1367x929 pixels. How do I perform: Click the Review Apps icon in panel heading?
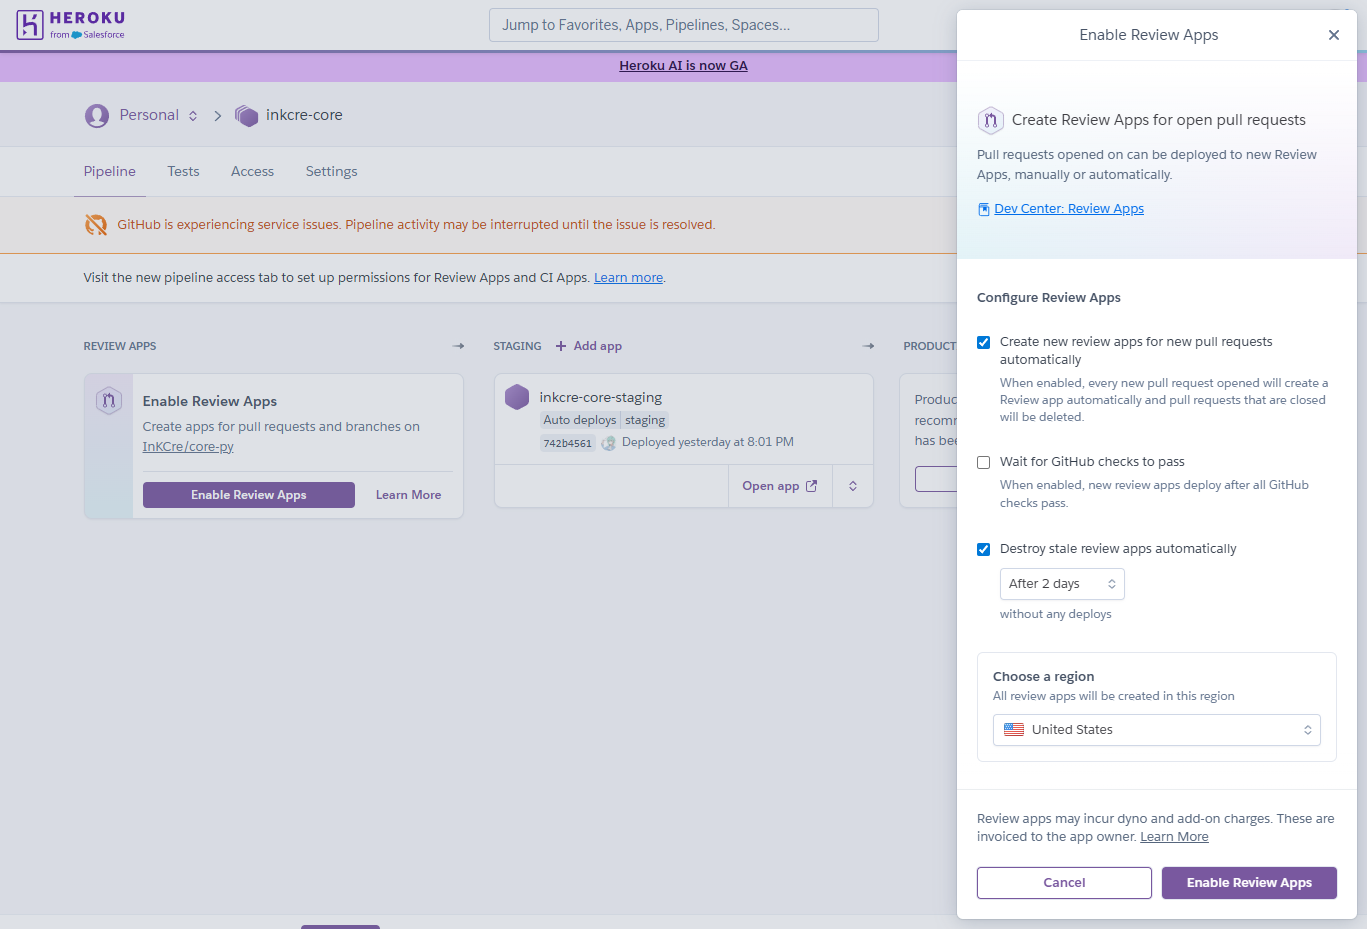point(990,121)
